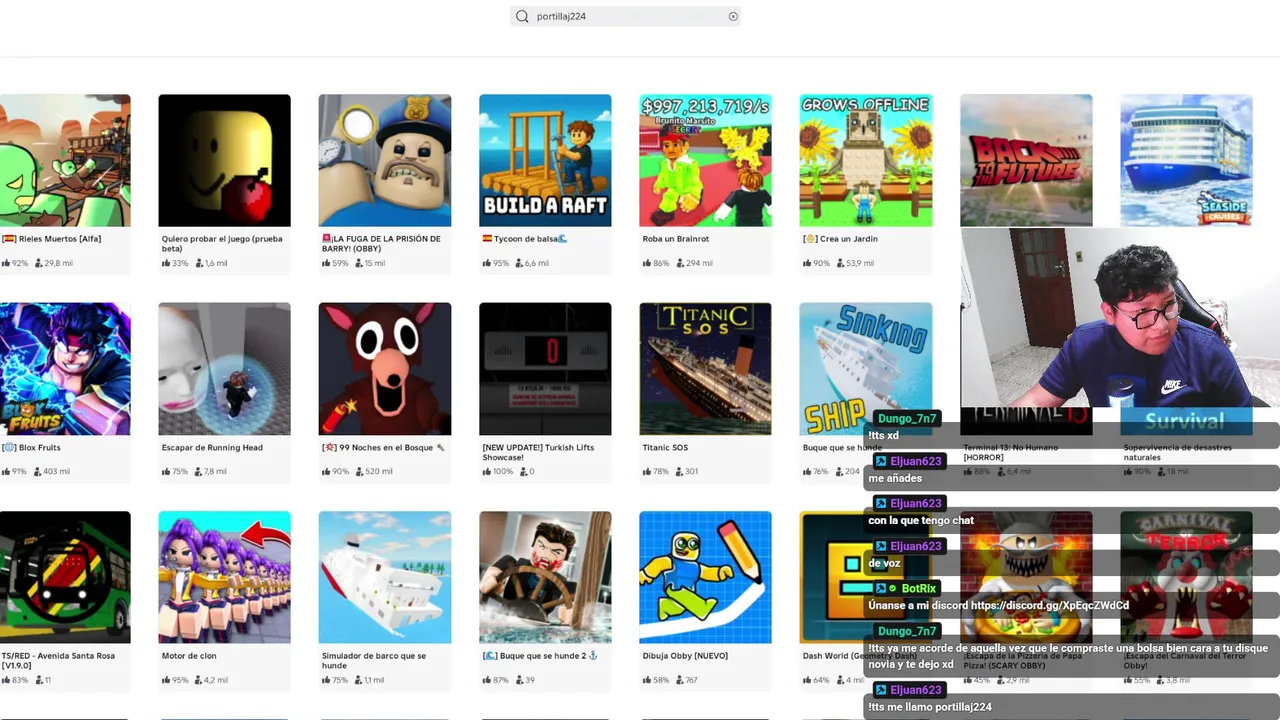The height and width of the screenshot is (720, 1280).
Task: Click Simulador de barco que se hunde title
Action: click(x=374, y=660)
